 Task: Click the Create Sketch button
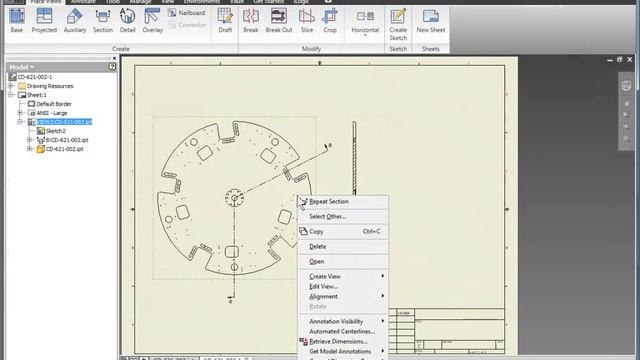click(x=398, y=25)
